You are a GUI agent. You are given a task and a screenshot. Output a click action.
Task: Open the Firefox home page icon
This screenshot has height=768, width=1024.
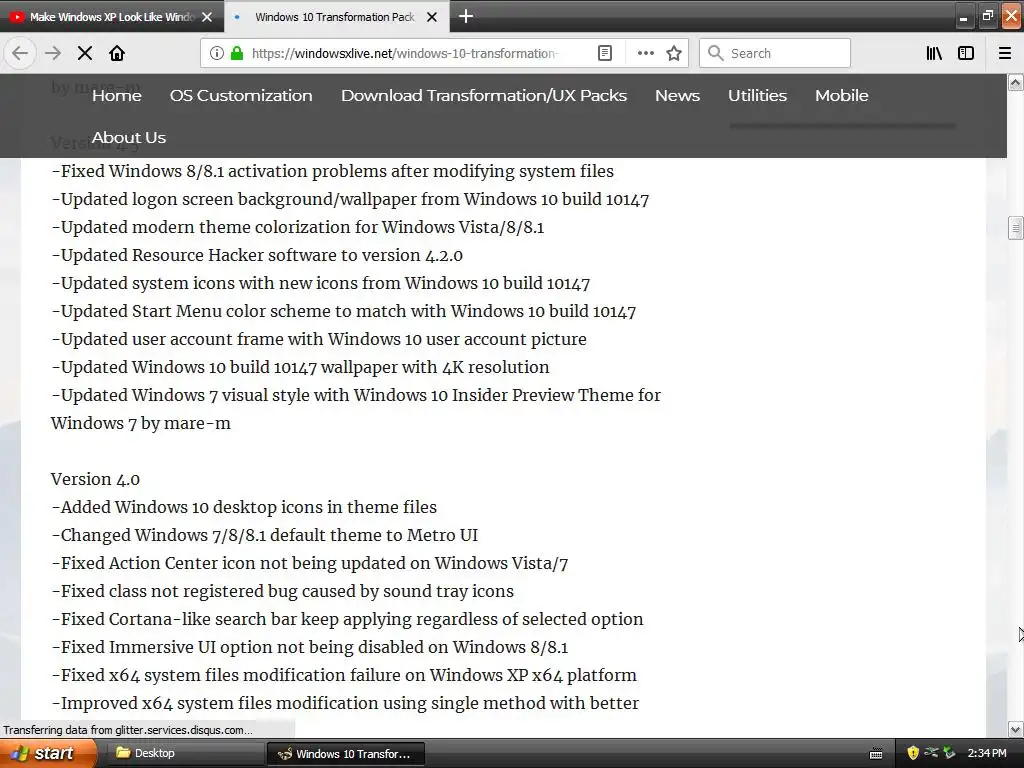[117, 53]
